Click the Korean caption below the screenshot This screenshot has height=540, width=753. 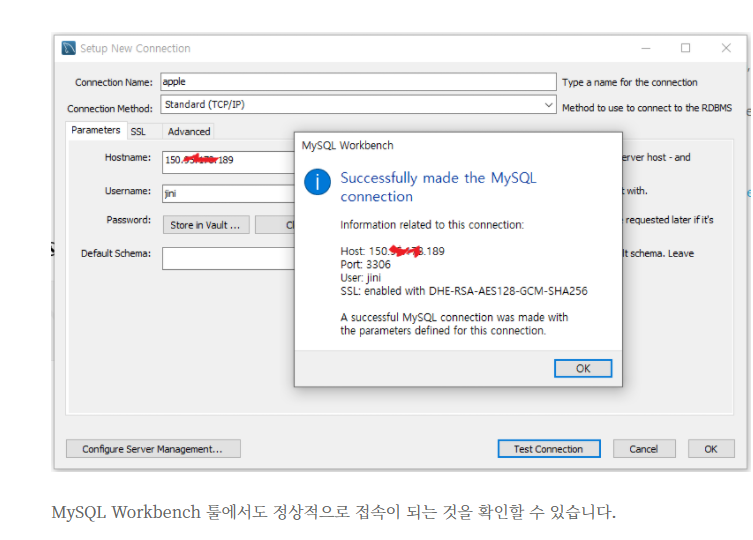pyautogui.click(x=334, y=512)
